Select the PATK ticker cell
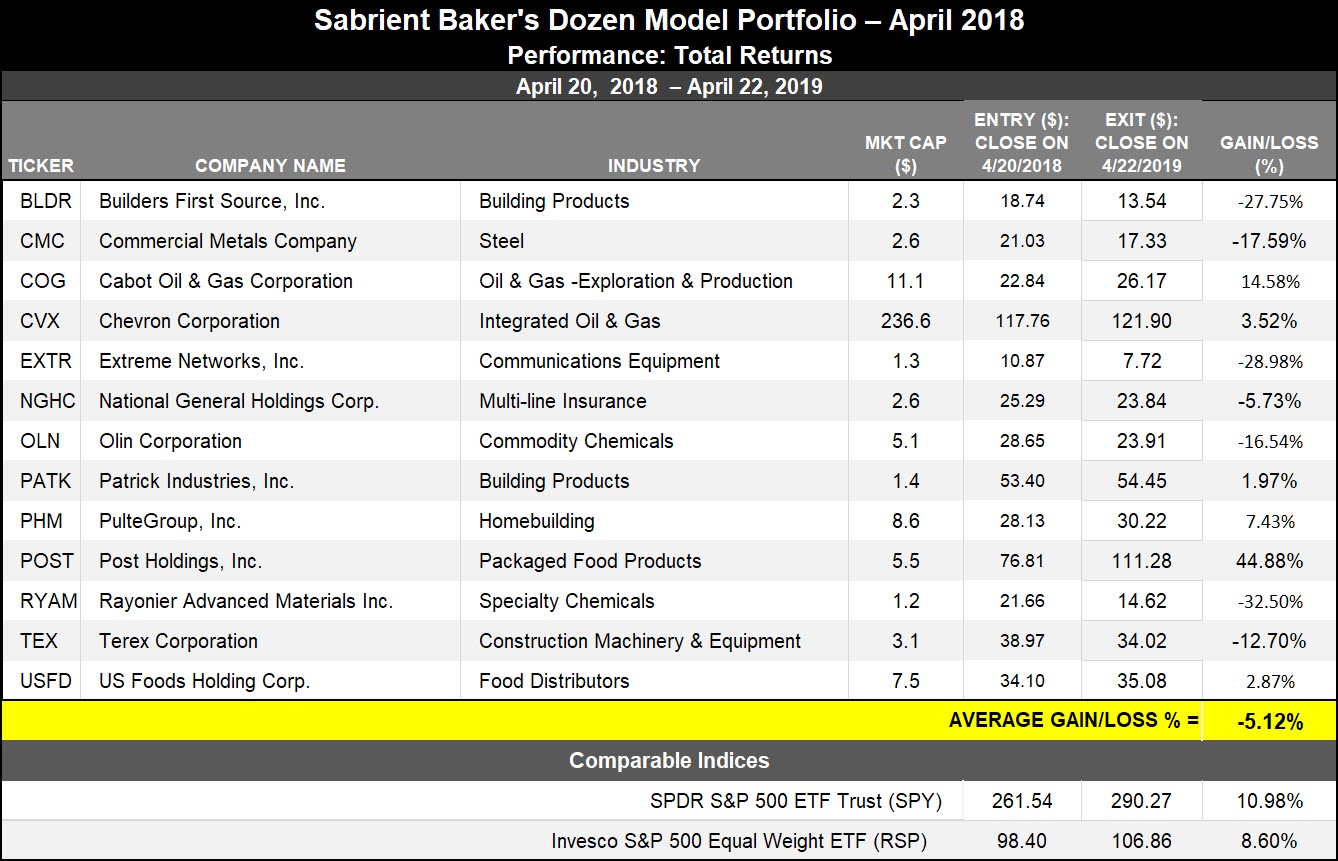 (x=46, y=481)
